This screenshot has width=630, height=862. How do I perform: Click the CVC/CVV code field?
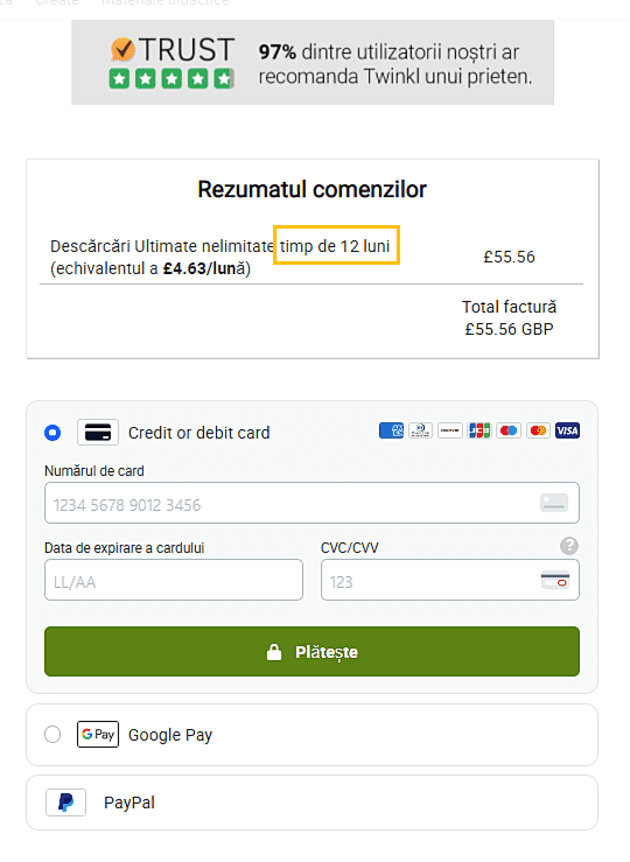tap(449, 580)
